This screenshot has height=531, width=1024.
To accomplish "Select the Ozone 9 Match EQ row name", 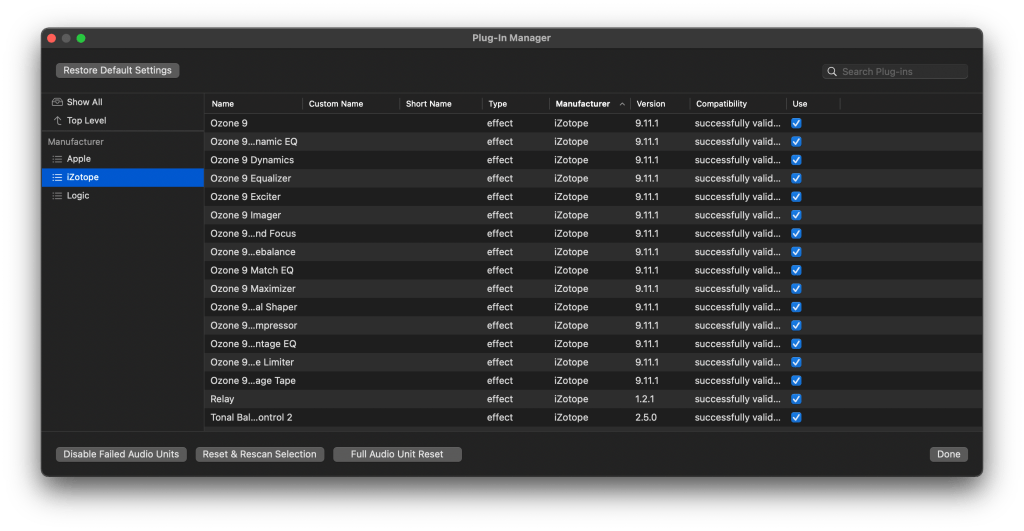I will [x=252, y=270].
